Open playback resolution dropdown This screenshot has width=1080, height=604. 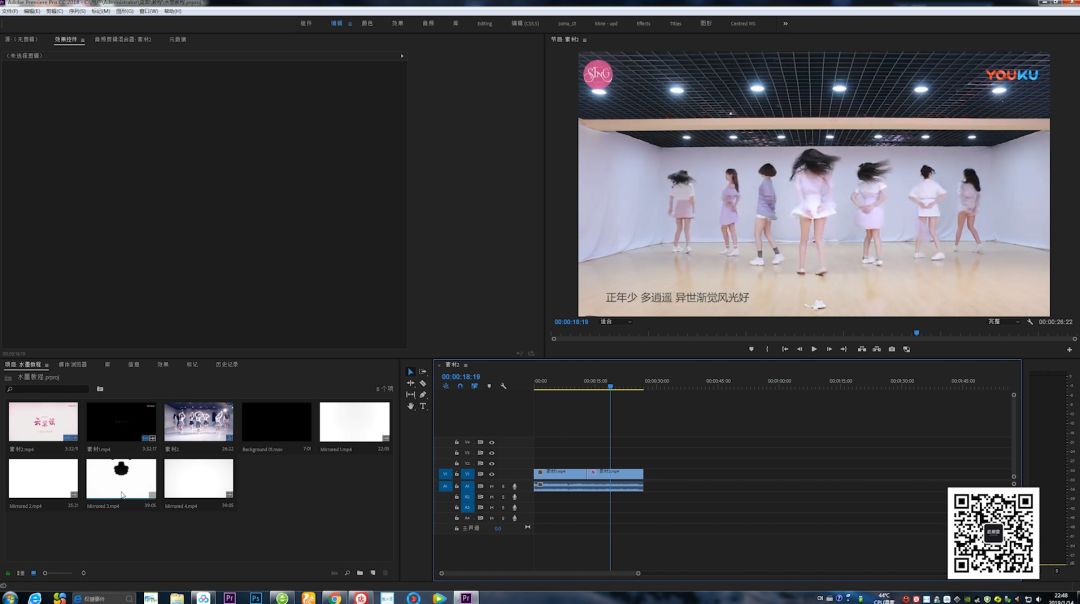1004,322
